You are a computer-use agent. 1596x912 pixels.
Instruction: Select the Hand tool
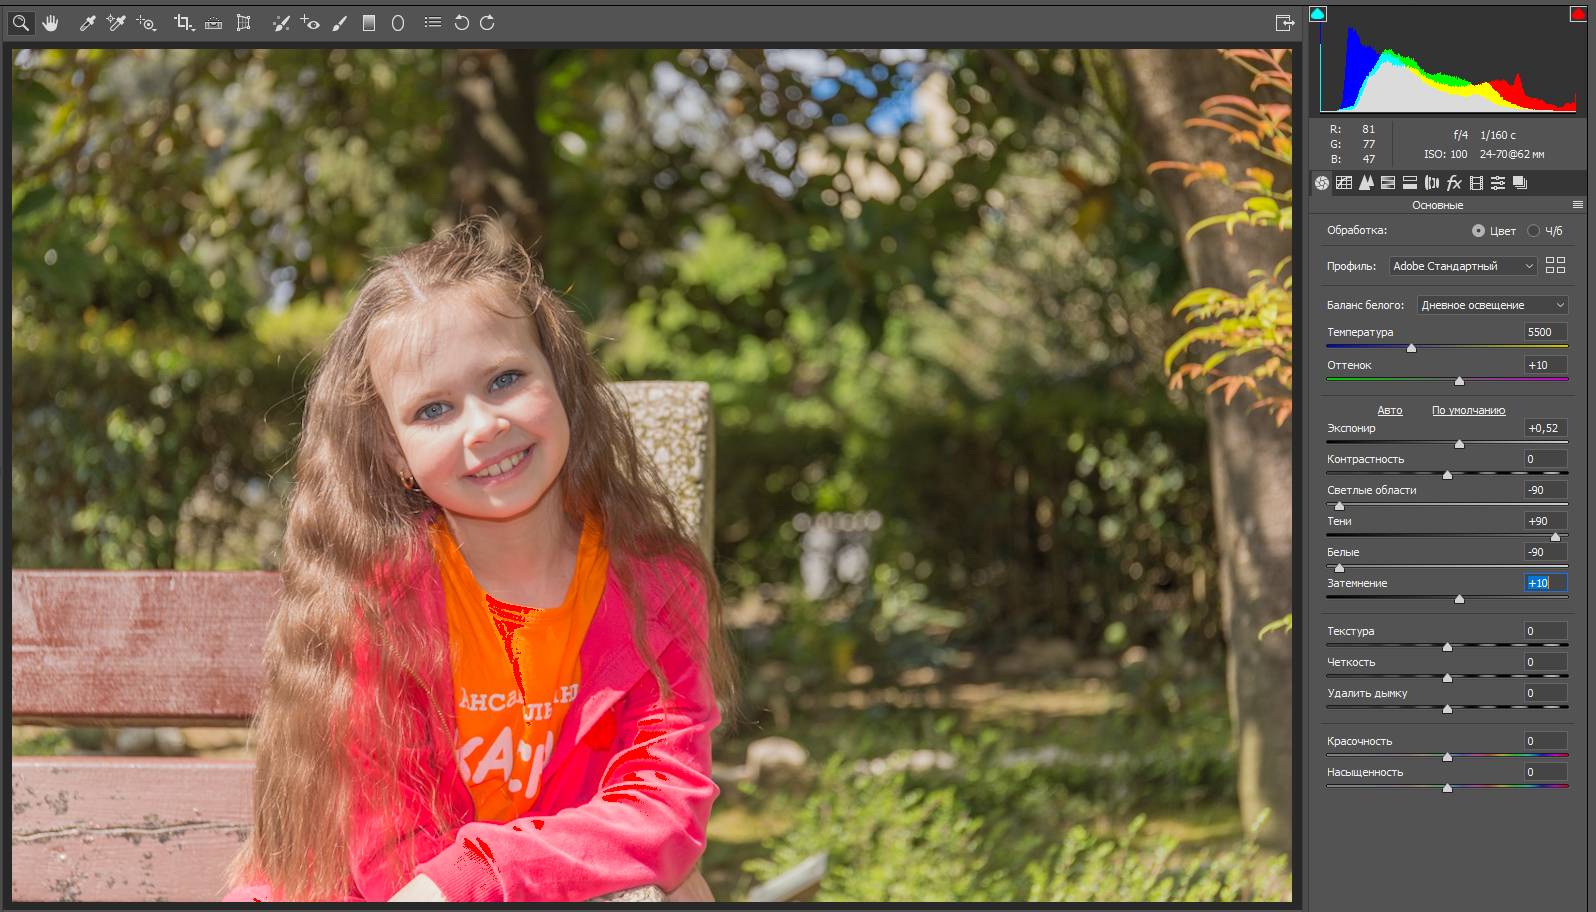click(50, 23)
